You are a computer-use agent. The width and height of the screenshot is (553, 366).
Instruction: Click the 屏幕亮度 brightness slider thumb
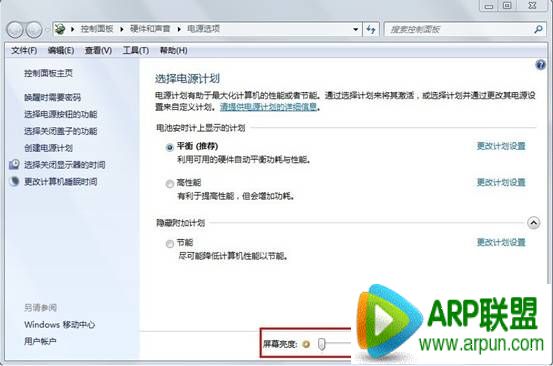coord(321,344)
